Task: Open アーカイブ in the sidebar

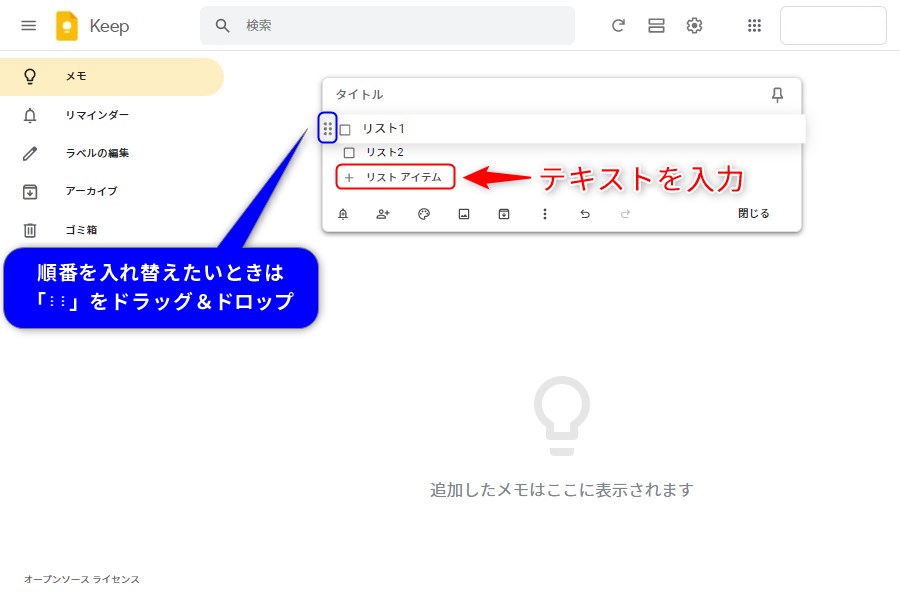Action: tap(111, 191)
